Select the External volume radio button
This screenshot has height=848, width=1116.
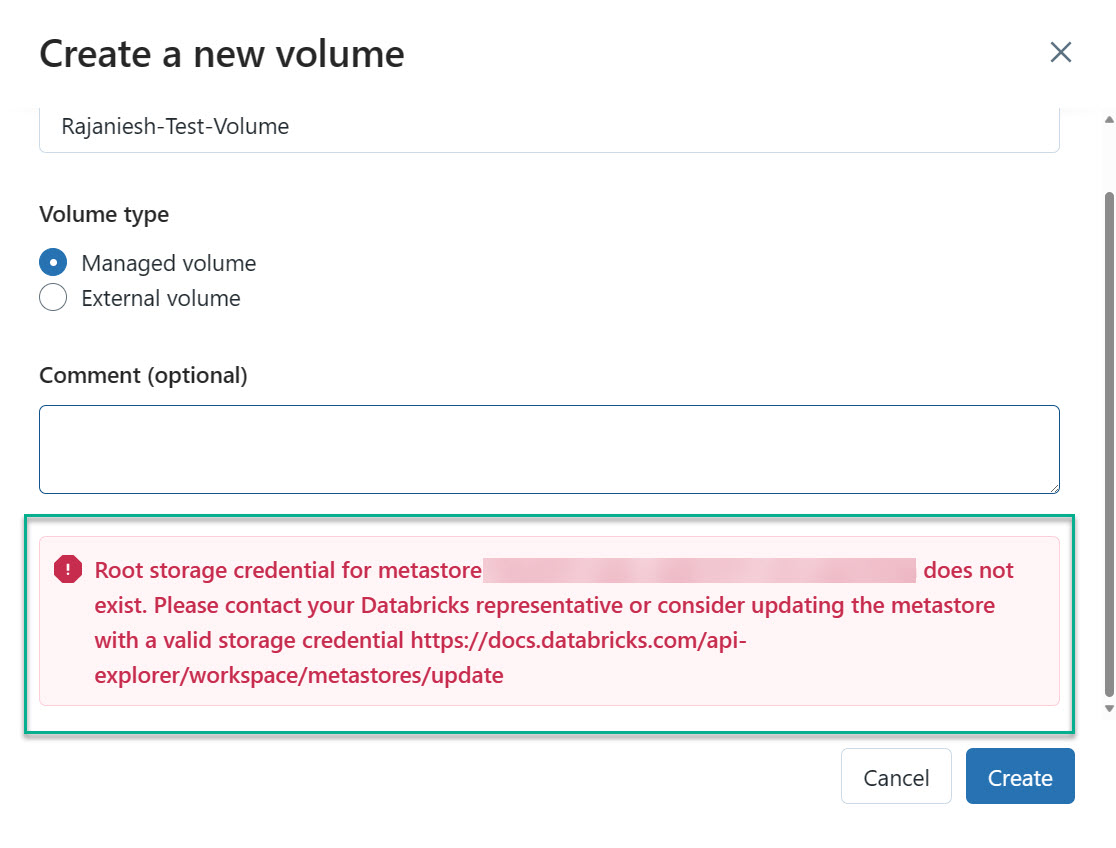pyautogui.click(x=52, y=297)
